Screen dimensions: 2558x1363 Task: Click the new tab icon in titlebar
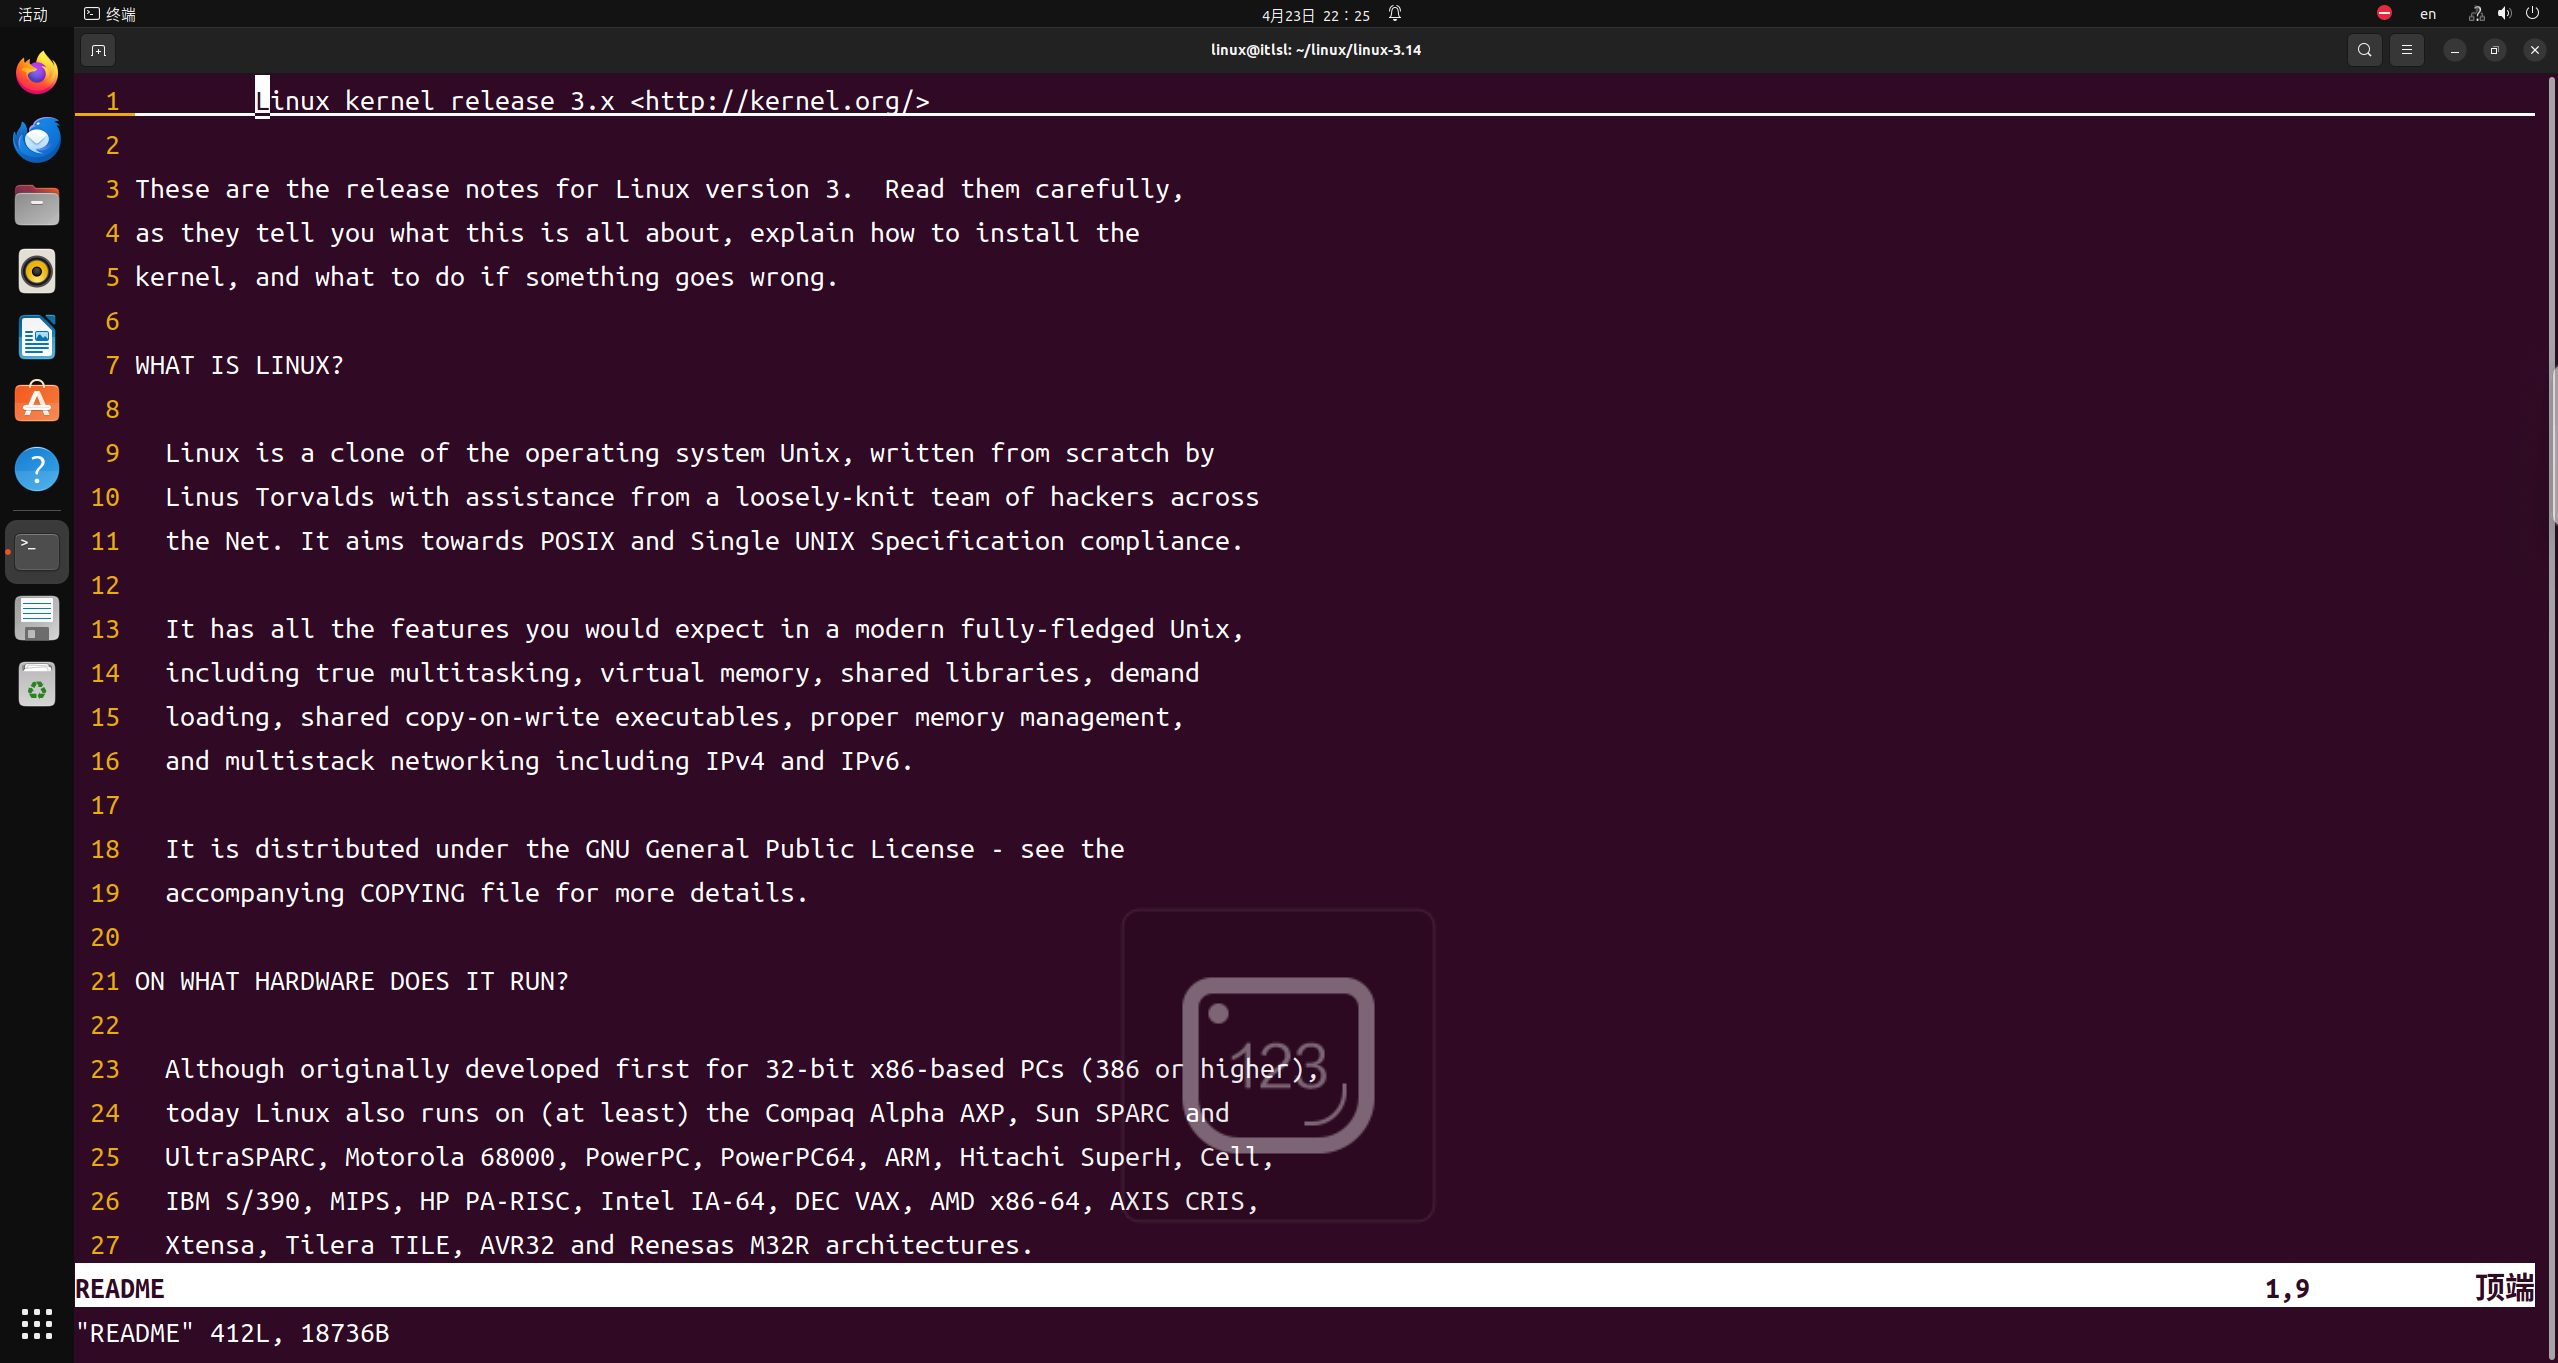tap(98, 50)
